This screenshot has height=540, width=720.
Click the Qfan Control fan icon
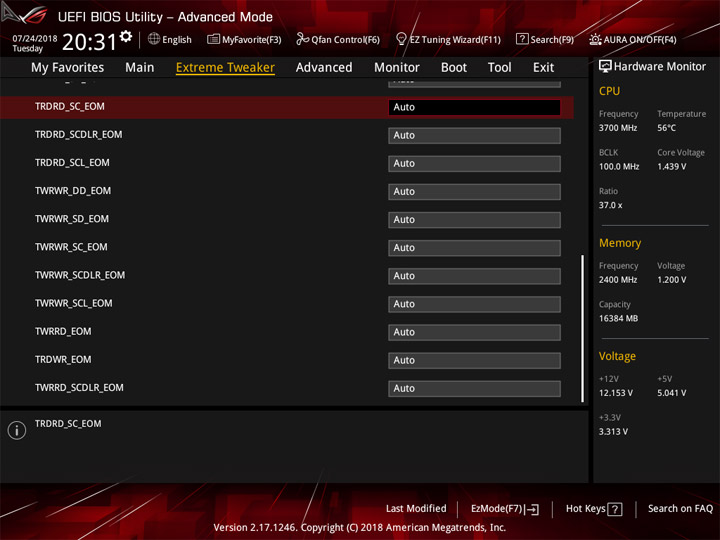point(302,39)
